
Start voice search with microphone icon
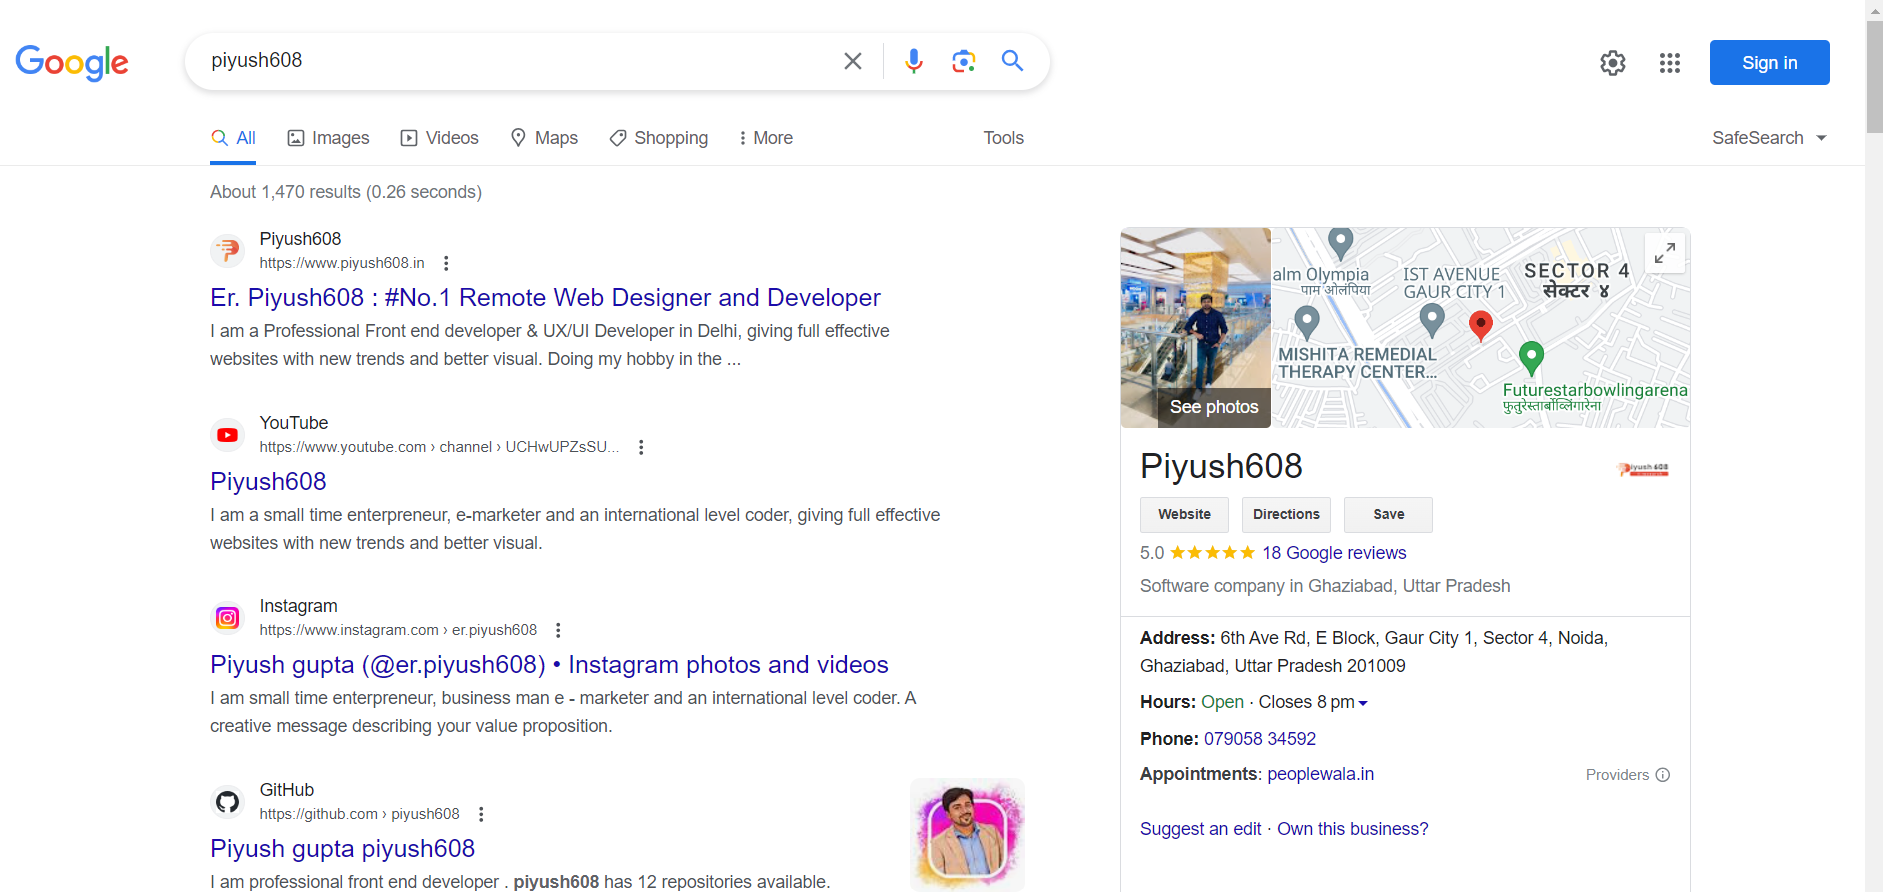tap(913, 61)
